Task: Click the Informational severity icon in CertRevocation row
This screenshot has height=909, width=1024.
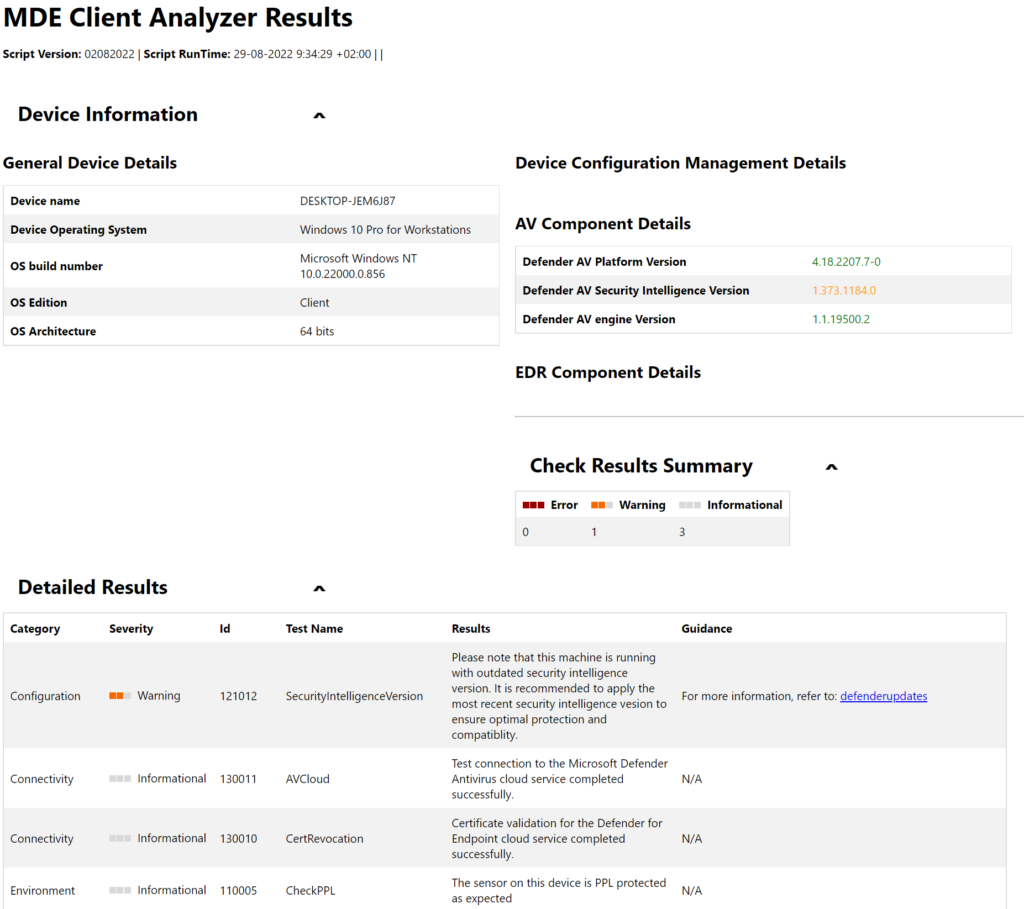Action: [120, 838]
